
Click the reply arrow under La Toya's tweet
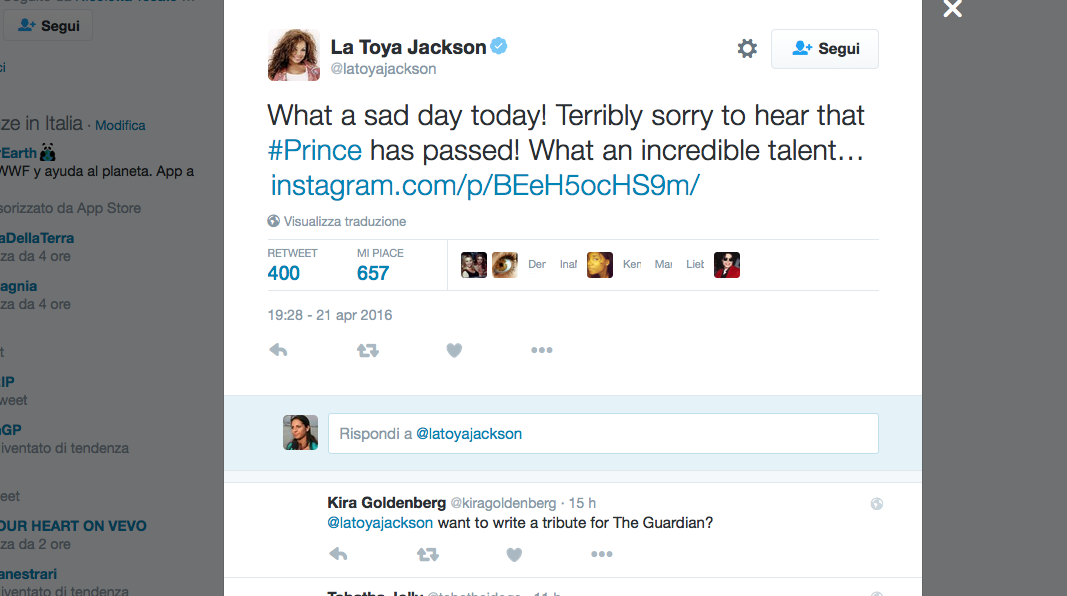pyautogui.click(x=279, y=350)
